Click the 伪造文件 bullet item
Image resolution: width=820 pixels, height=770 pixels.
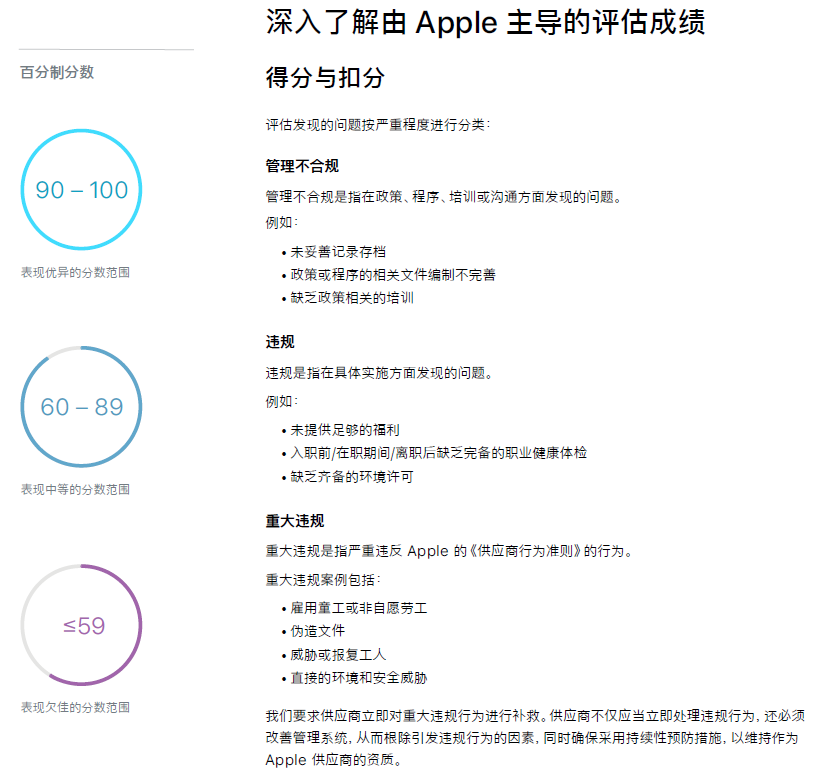coord(317,631)
